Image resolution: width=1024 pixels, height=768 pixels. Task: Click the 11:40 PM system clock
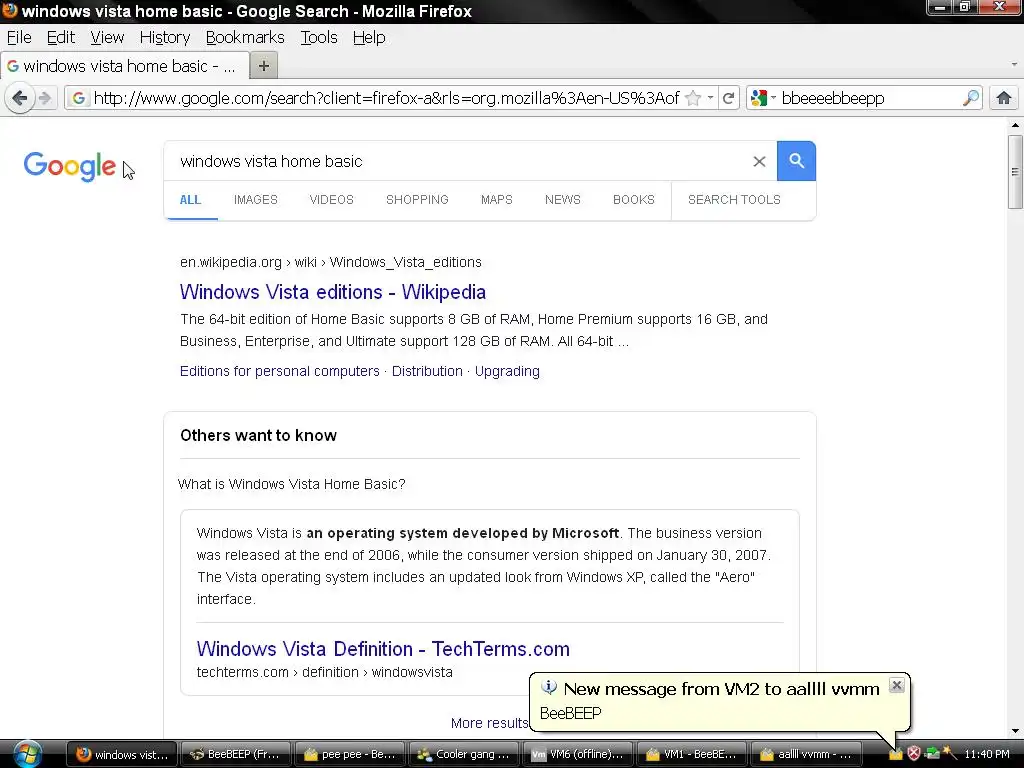[x=987, y=754]
